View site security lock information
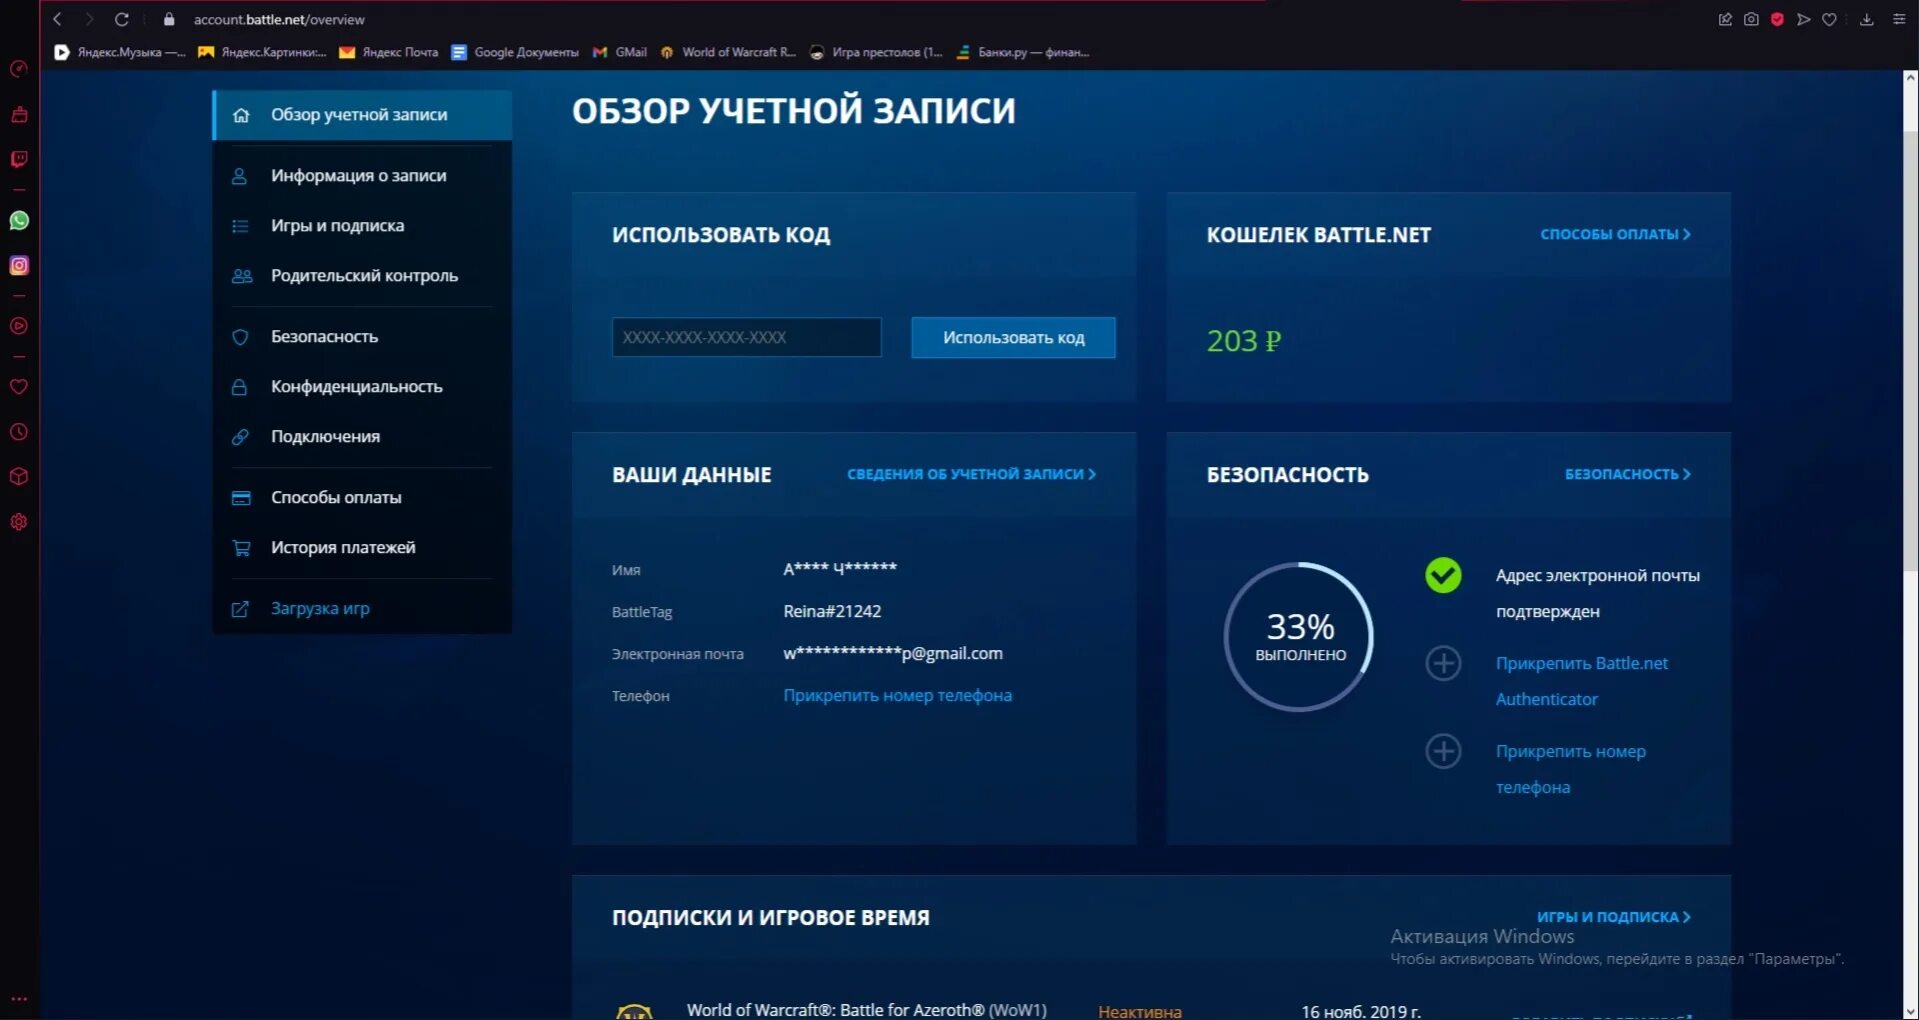The height and width of the screenshot is (1020, 1919). click(x=169, y=19)
